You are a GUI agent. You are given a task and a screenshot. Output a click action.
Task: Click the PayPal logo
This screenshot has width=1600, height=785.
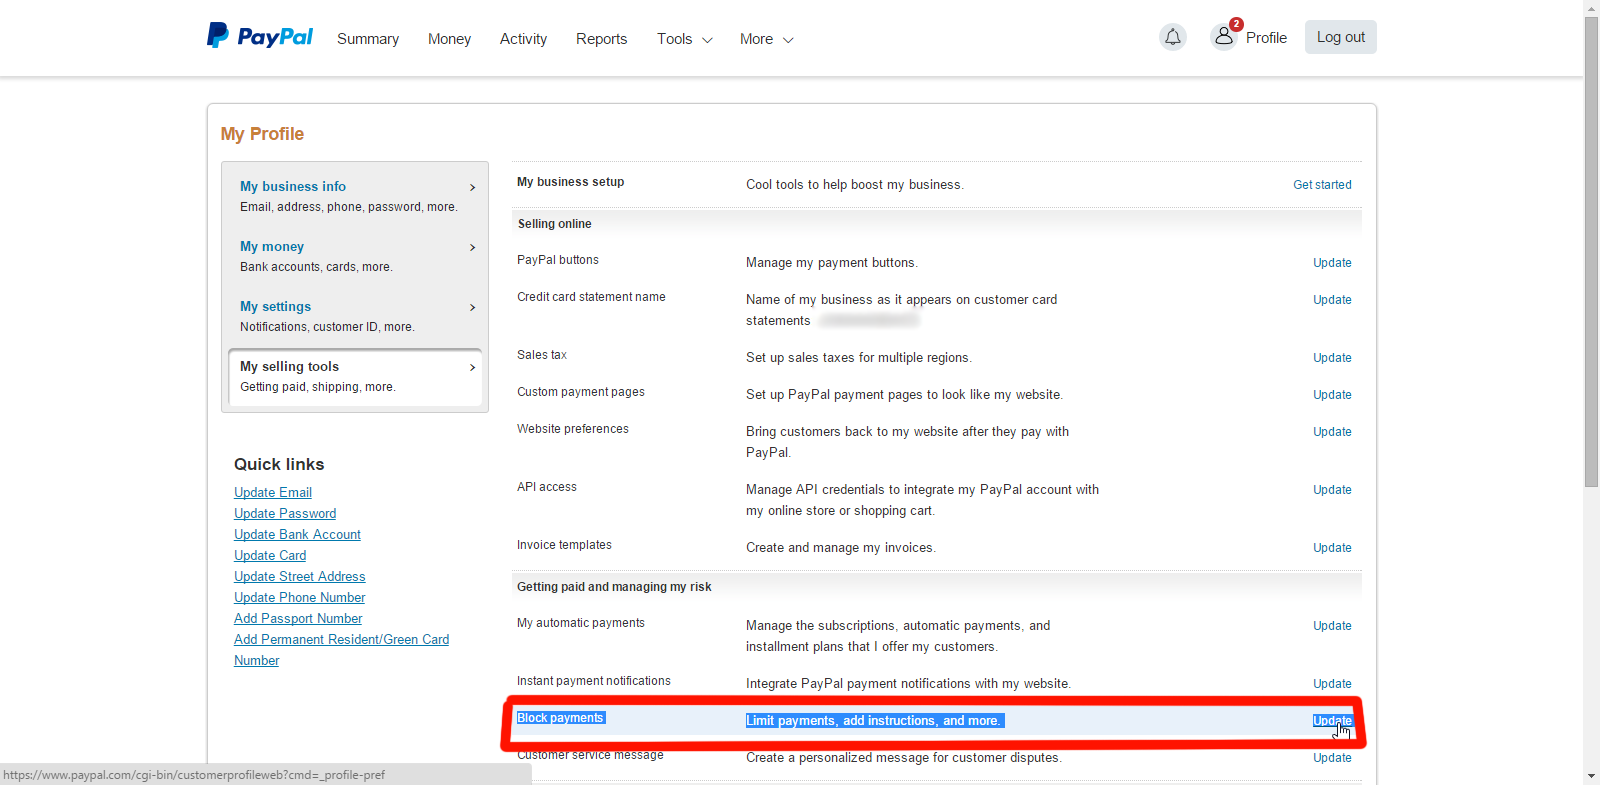(x=260, y=37)
